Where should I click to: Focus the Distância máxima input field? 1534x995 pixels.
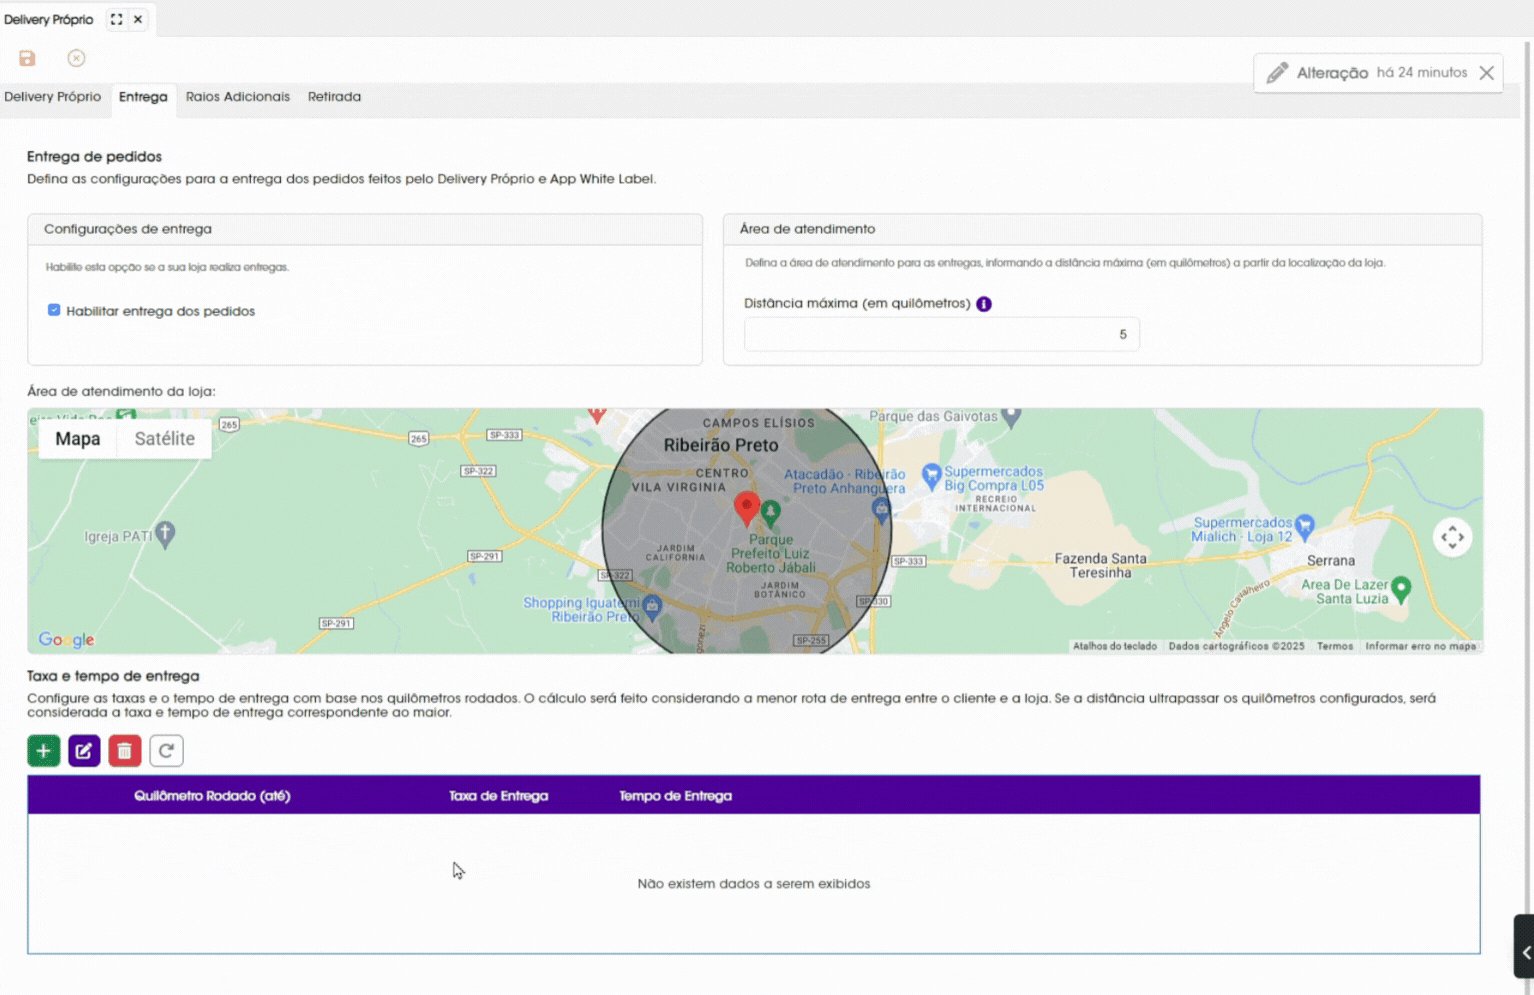click(941, 334)
